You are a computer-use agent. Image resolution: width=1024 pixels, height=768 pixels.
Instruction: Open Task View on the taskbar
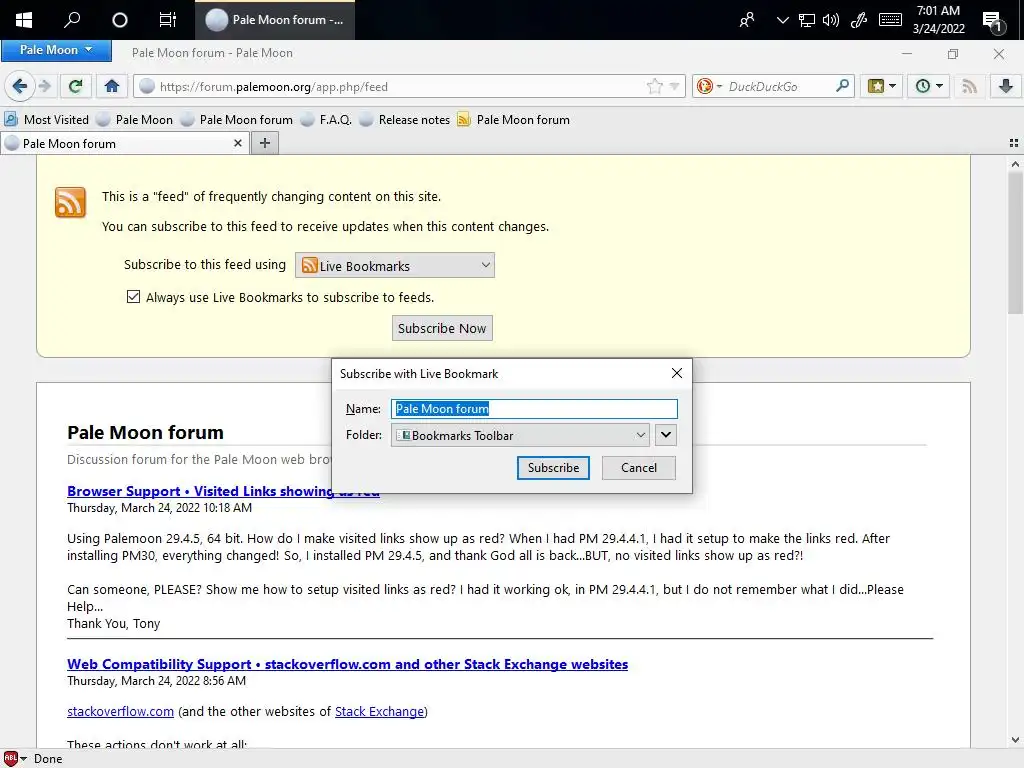tap(168, 20)
